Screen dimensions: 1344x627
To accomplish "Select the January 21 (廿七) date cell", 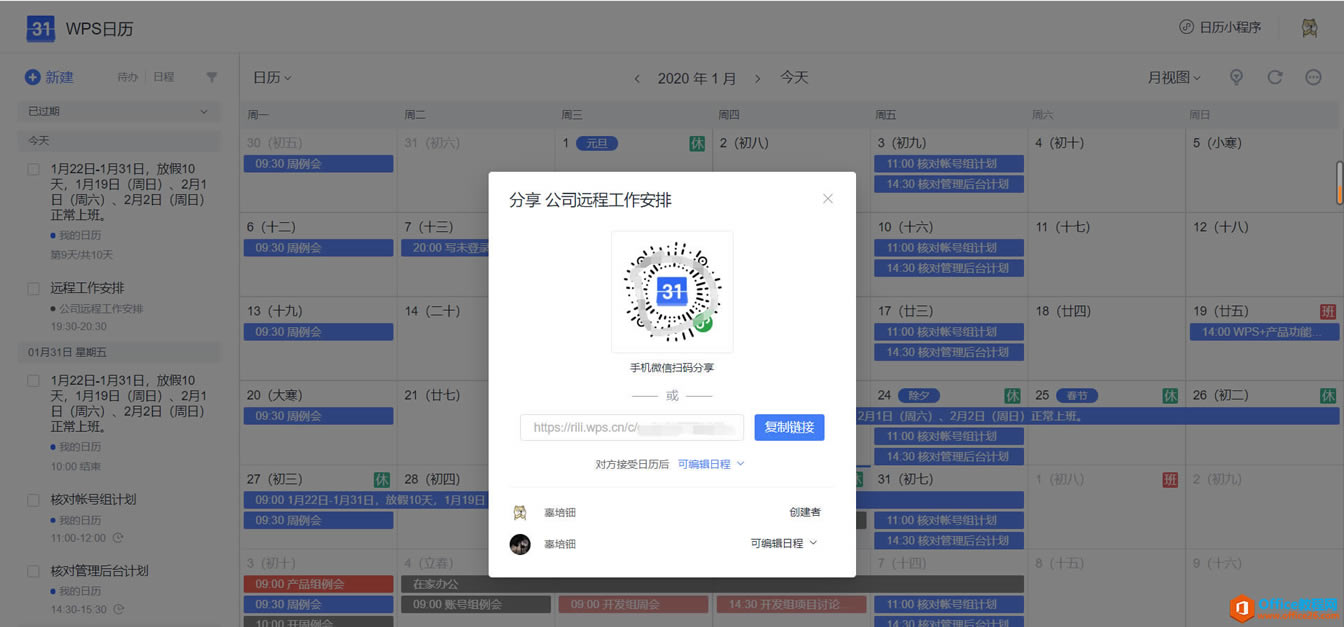I will (x=443, y=423).
